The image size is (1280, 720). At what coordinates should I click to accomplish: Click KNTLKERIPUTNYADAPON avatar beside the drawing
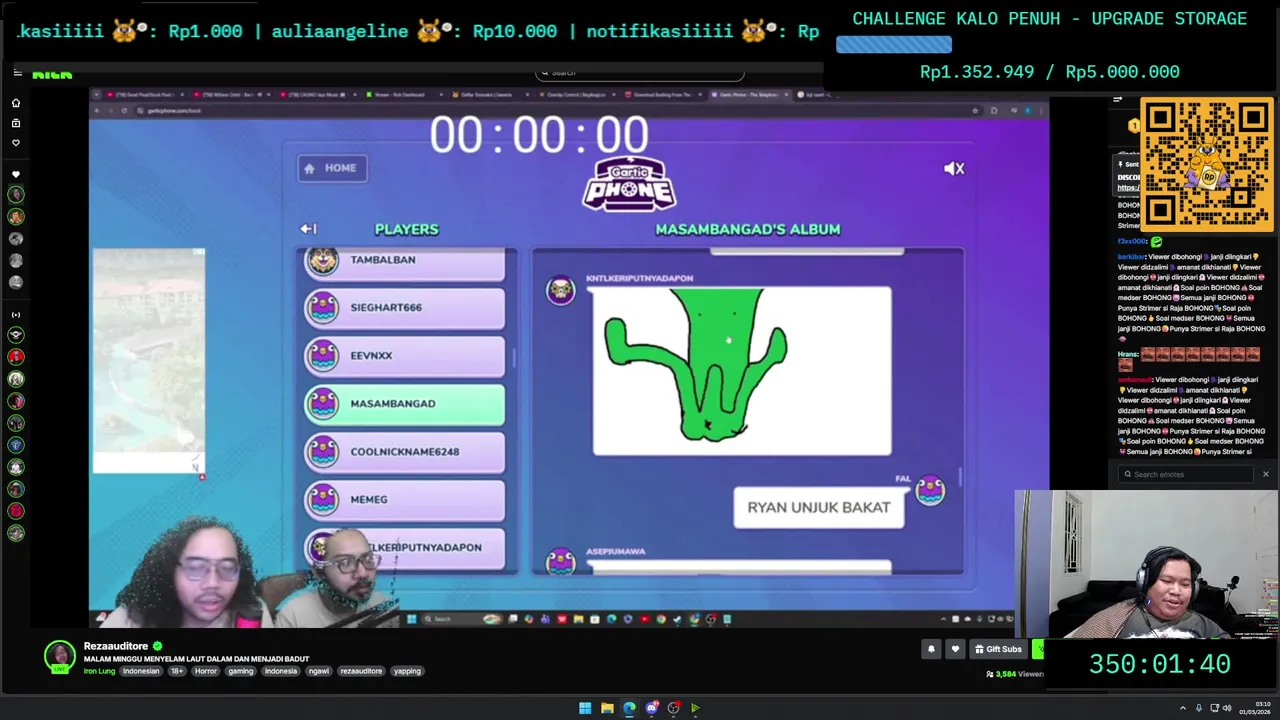point(561,290)
